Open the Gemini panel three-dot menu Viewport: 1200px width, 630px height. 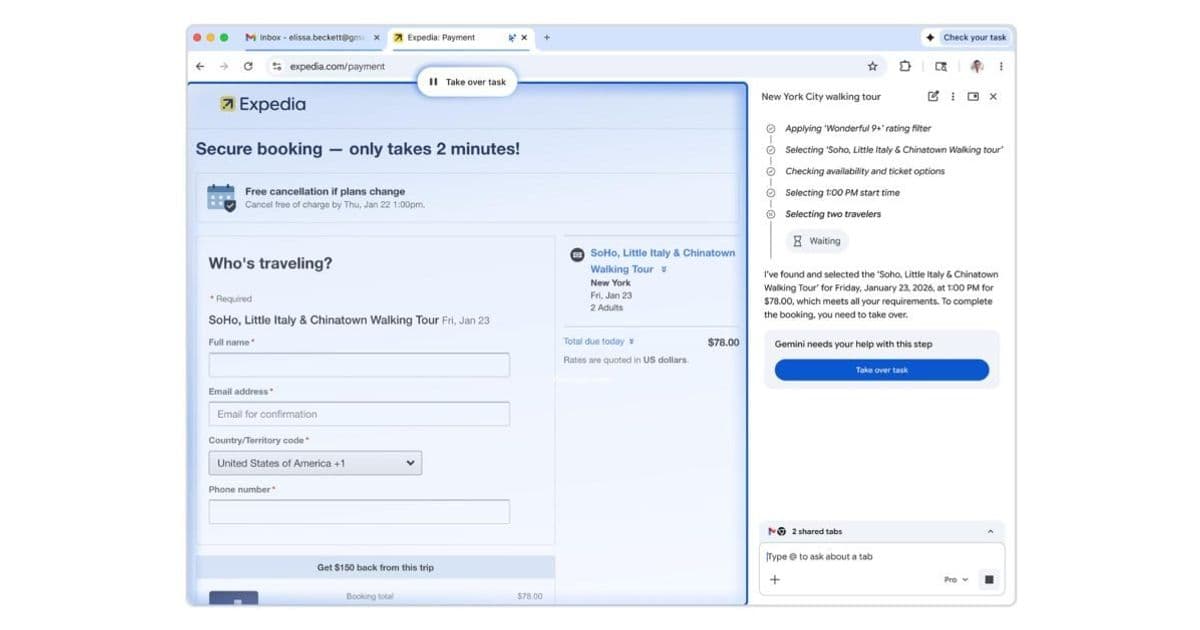[x=953, y=97]
